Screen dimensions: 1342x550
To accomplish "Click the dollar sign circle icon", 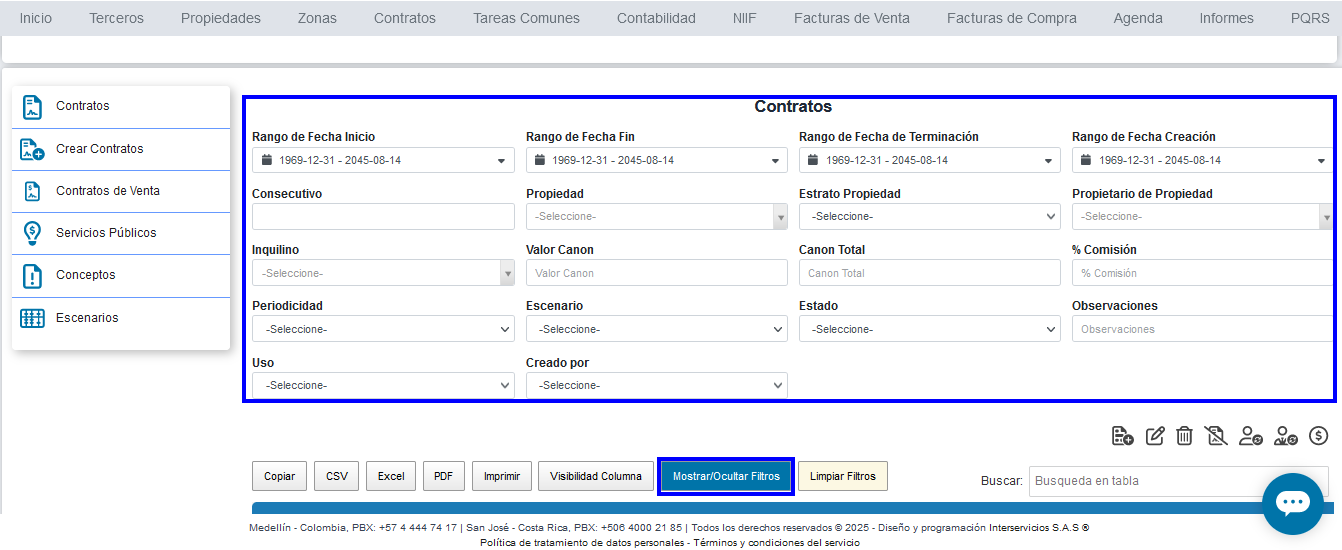I will (x=1318, y=436).
